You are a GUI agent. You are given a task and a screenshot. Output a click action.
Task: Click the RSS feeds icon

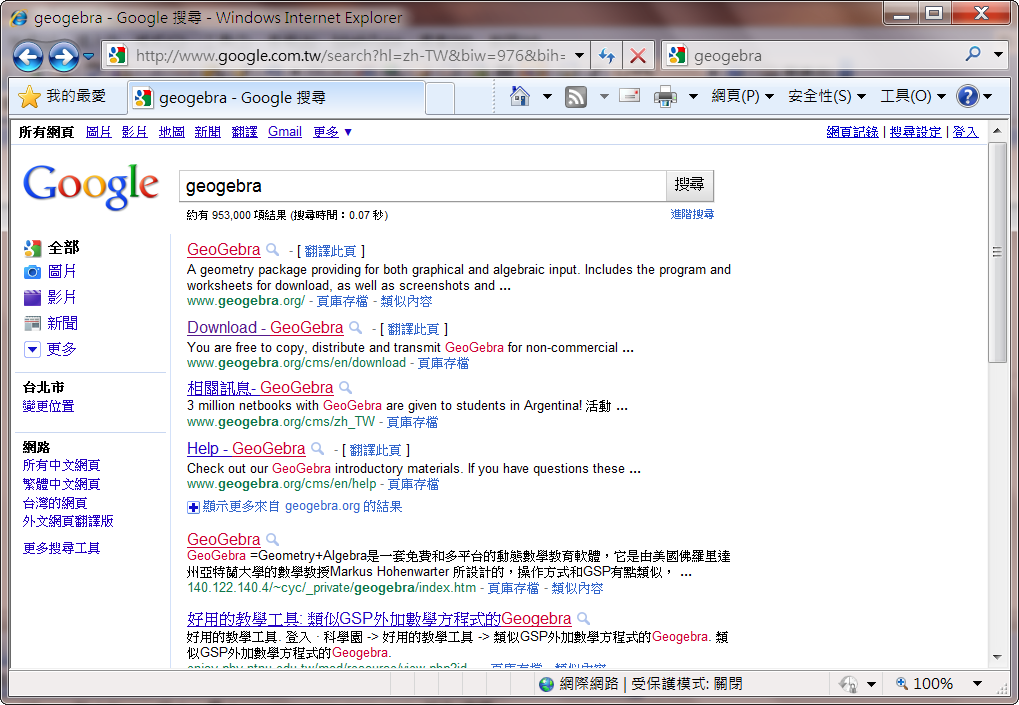coord(576,97)
